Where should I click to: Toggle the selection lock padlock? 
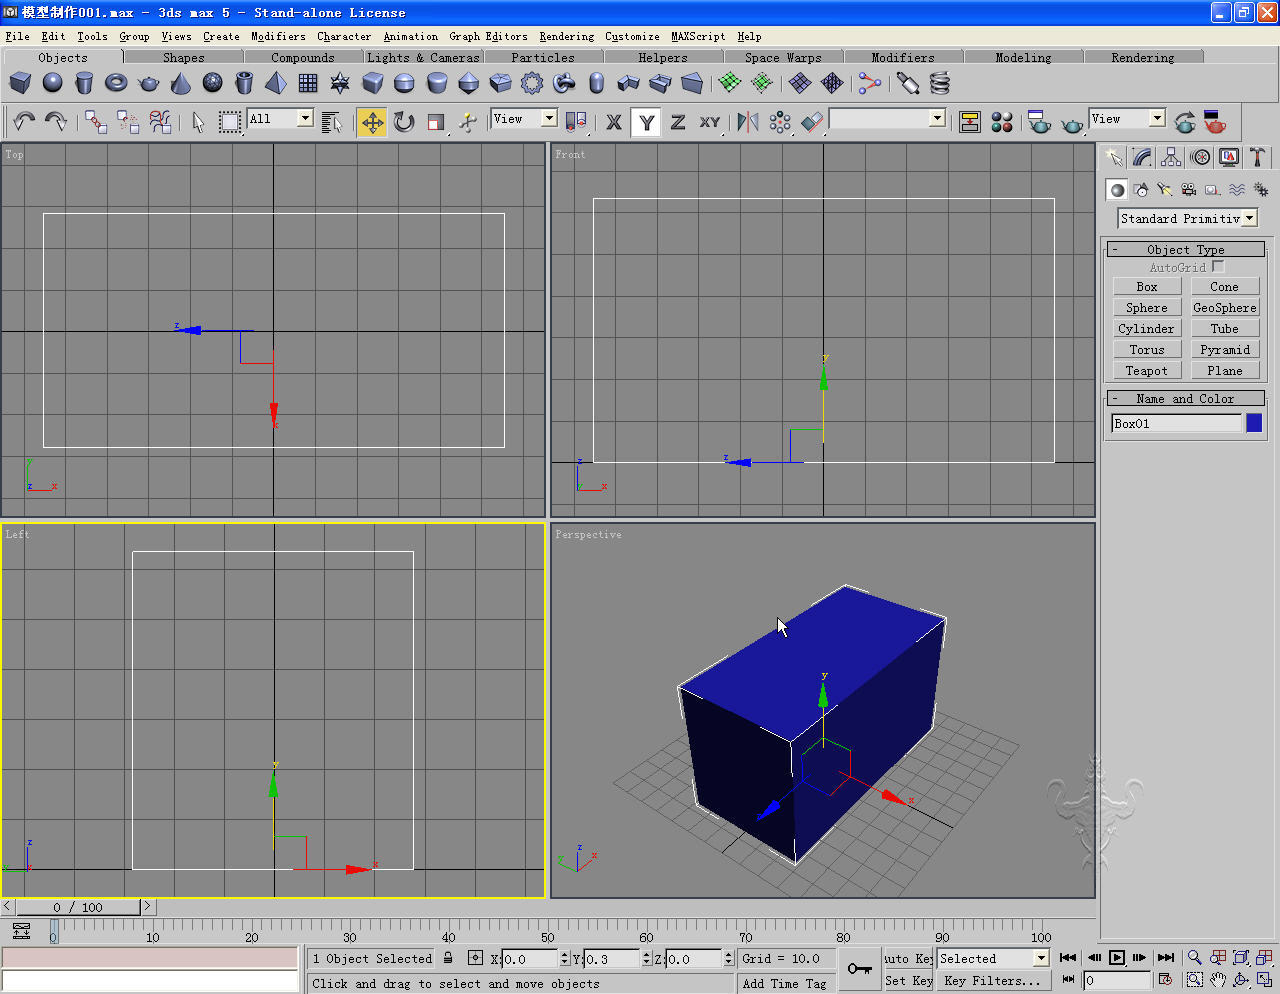tap(448, 958)
